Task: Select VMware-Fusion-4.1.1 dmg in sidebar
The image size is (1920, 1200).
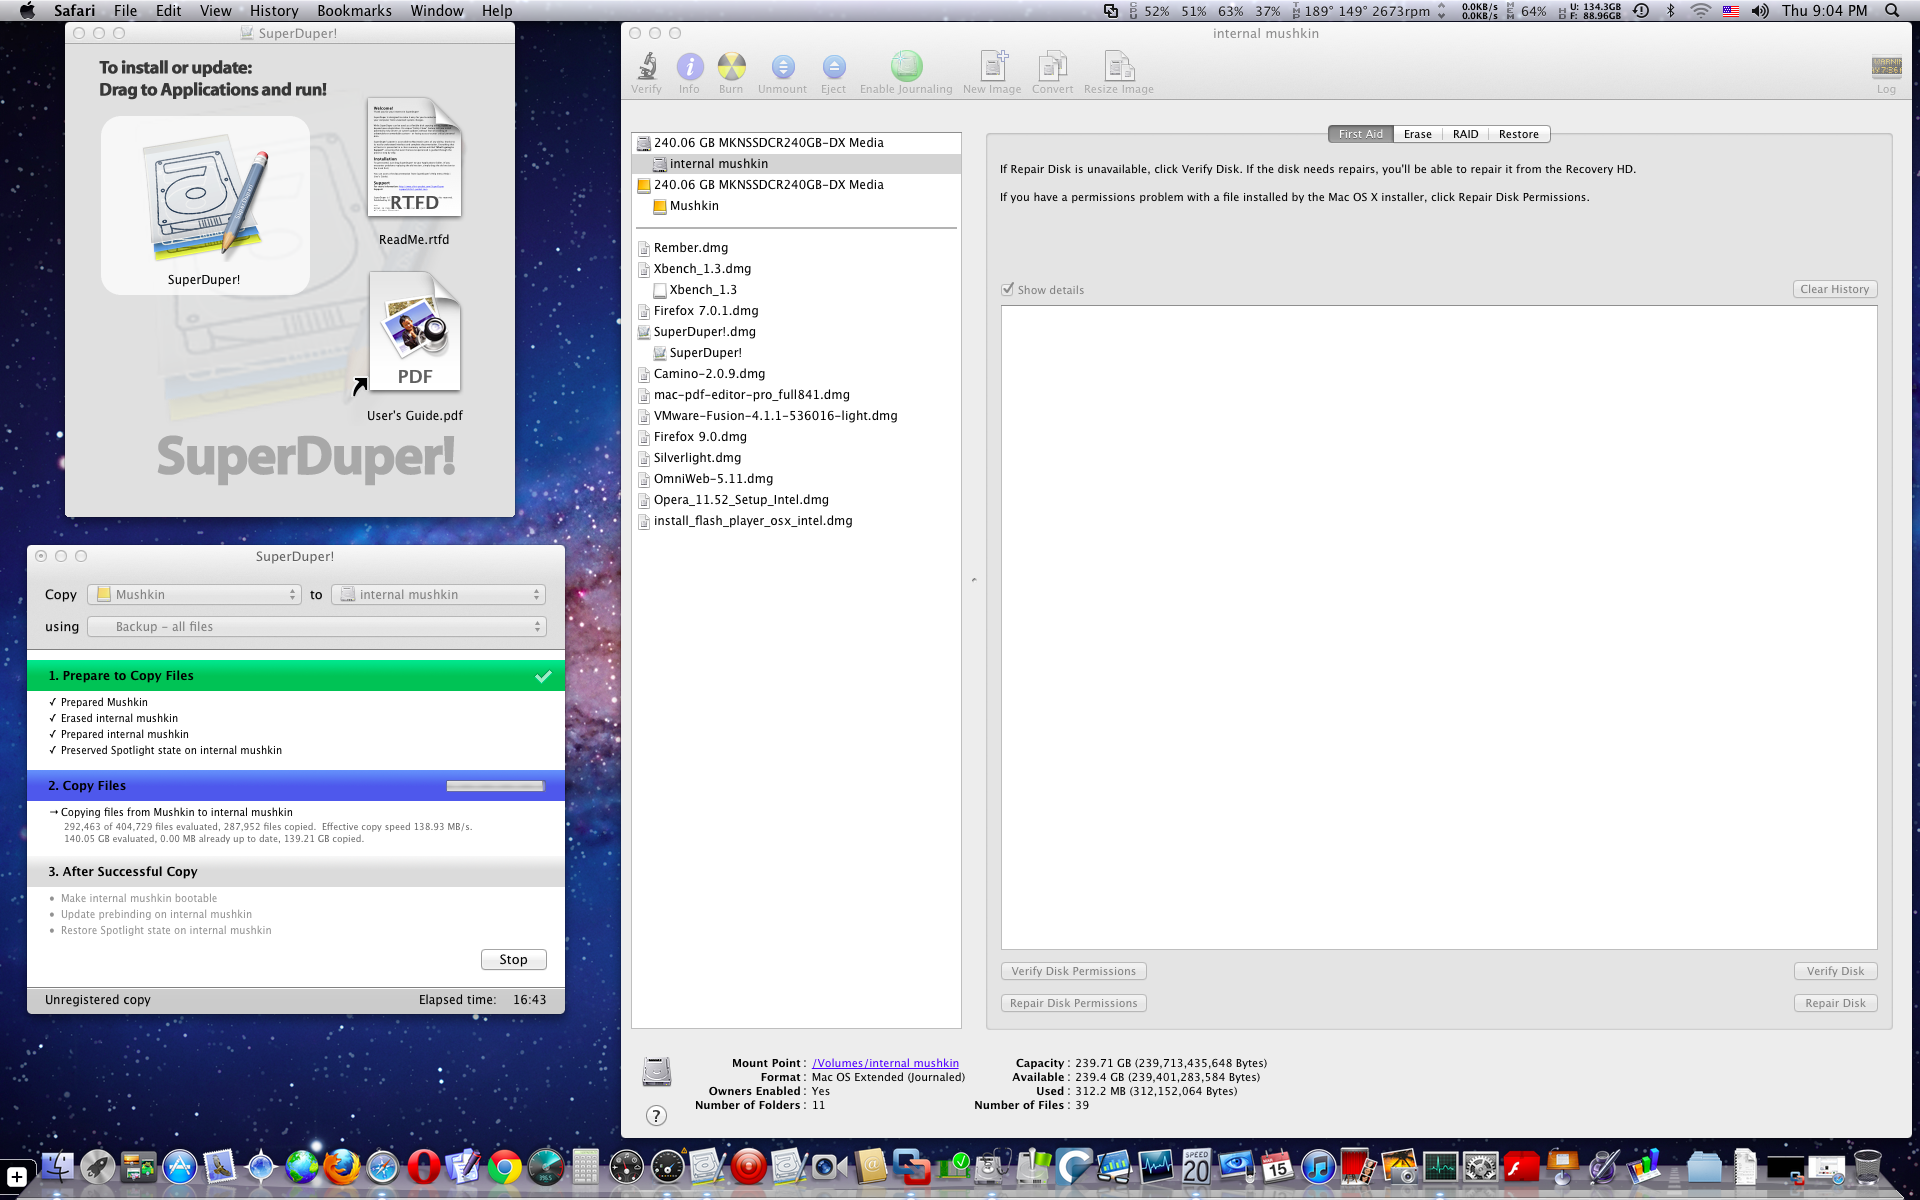Action: click(x=775, y=416)
